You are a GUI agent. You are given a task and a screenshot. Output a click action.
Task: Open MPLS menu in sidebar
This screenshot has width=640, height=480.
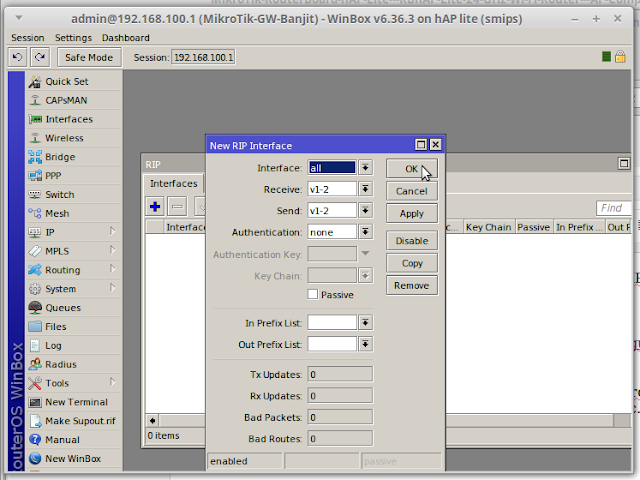74,251
